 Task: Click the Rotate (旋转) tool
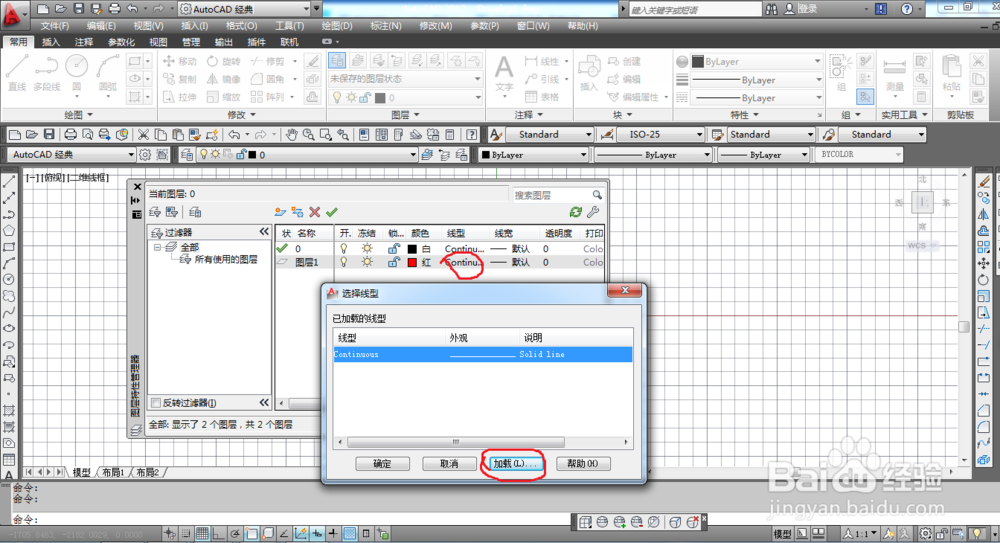[224, 61]
